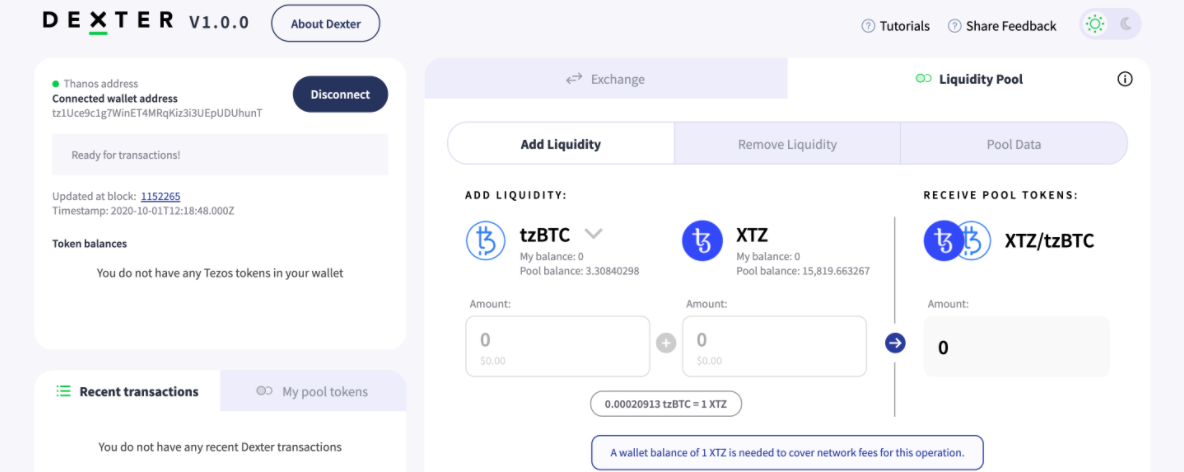The width and height of the screenshot is (1184, 472).
Task: Switch to light mode sun toggle
Action: [1095, 24]
